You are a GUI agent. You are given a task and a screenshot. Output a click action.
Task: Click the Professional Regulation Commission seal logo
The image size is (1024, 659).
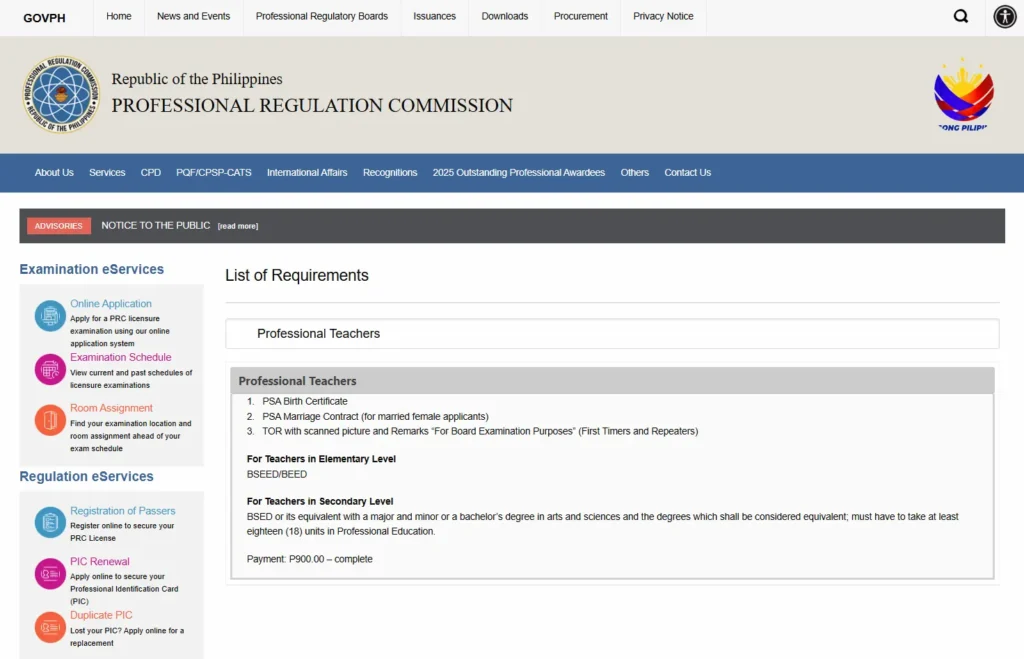pyautogui.click(x=61, y=95)
